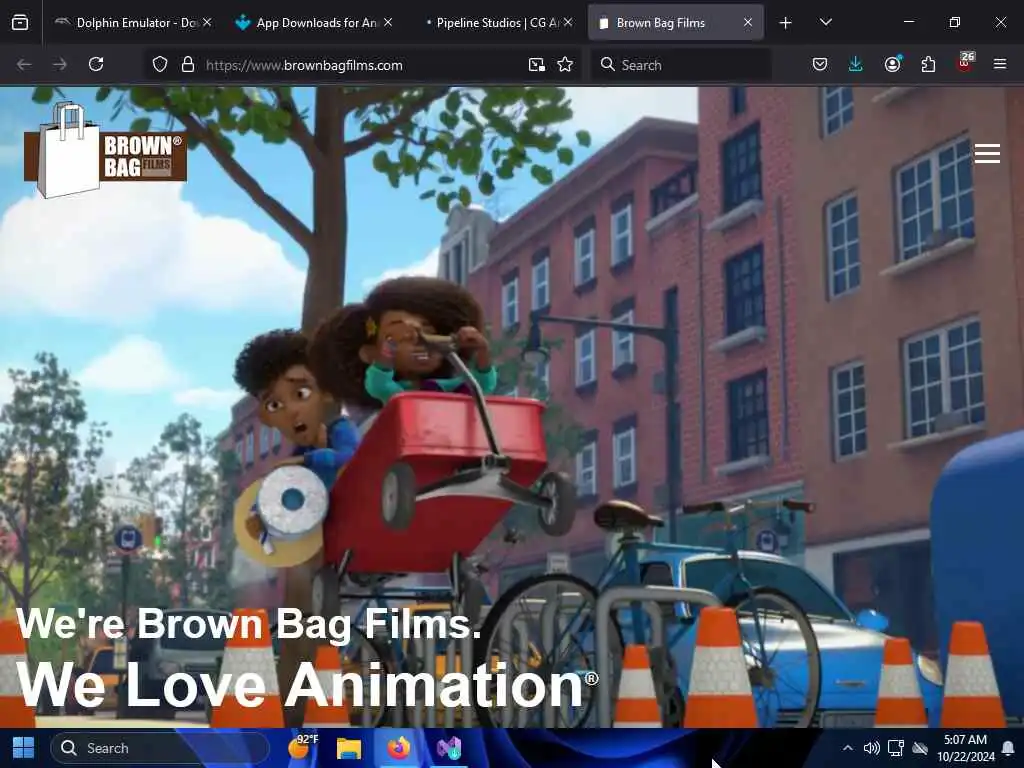Click the taskbar Search field

pyautogui.click(x=160, y=748)
